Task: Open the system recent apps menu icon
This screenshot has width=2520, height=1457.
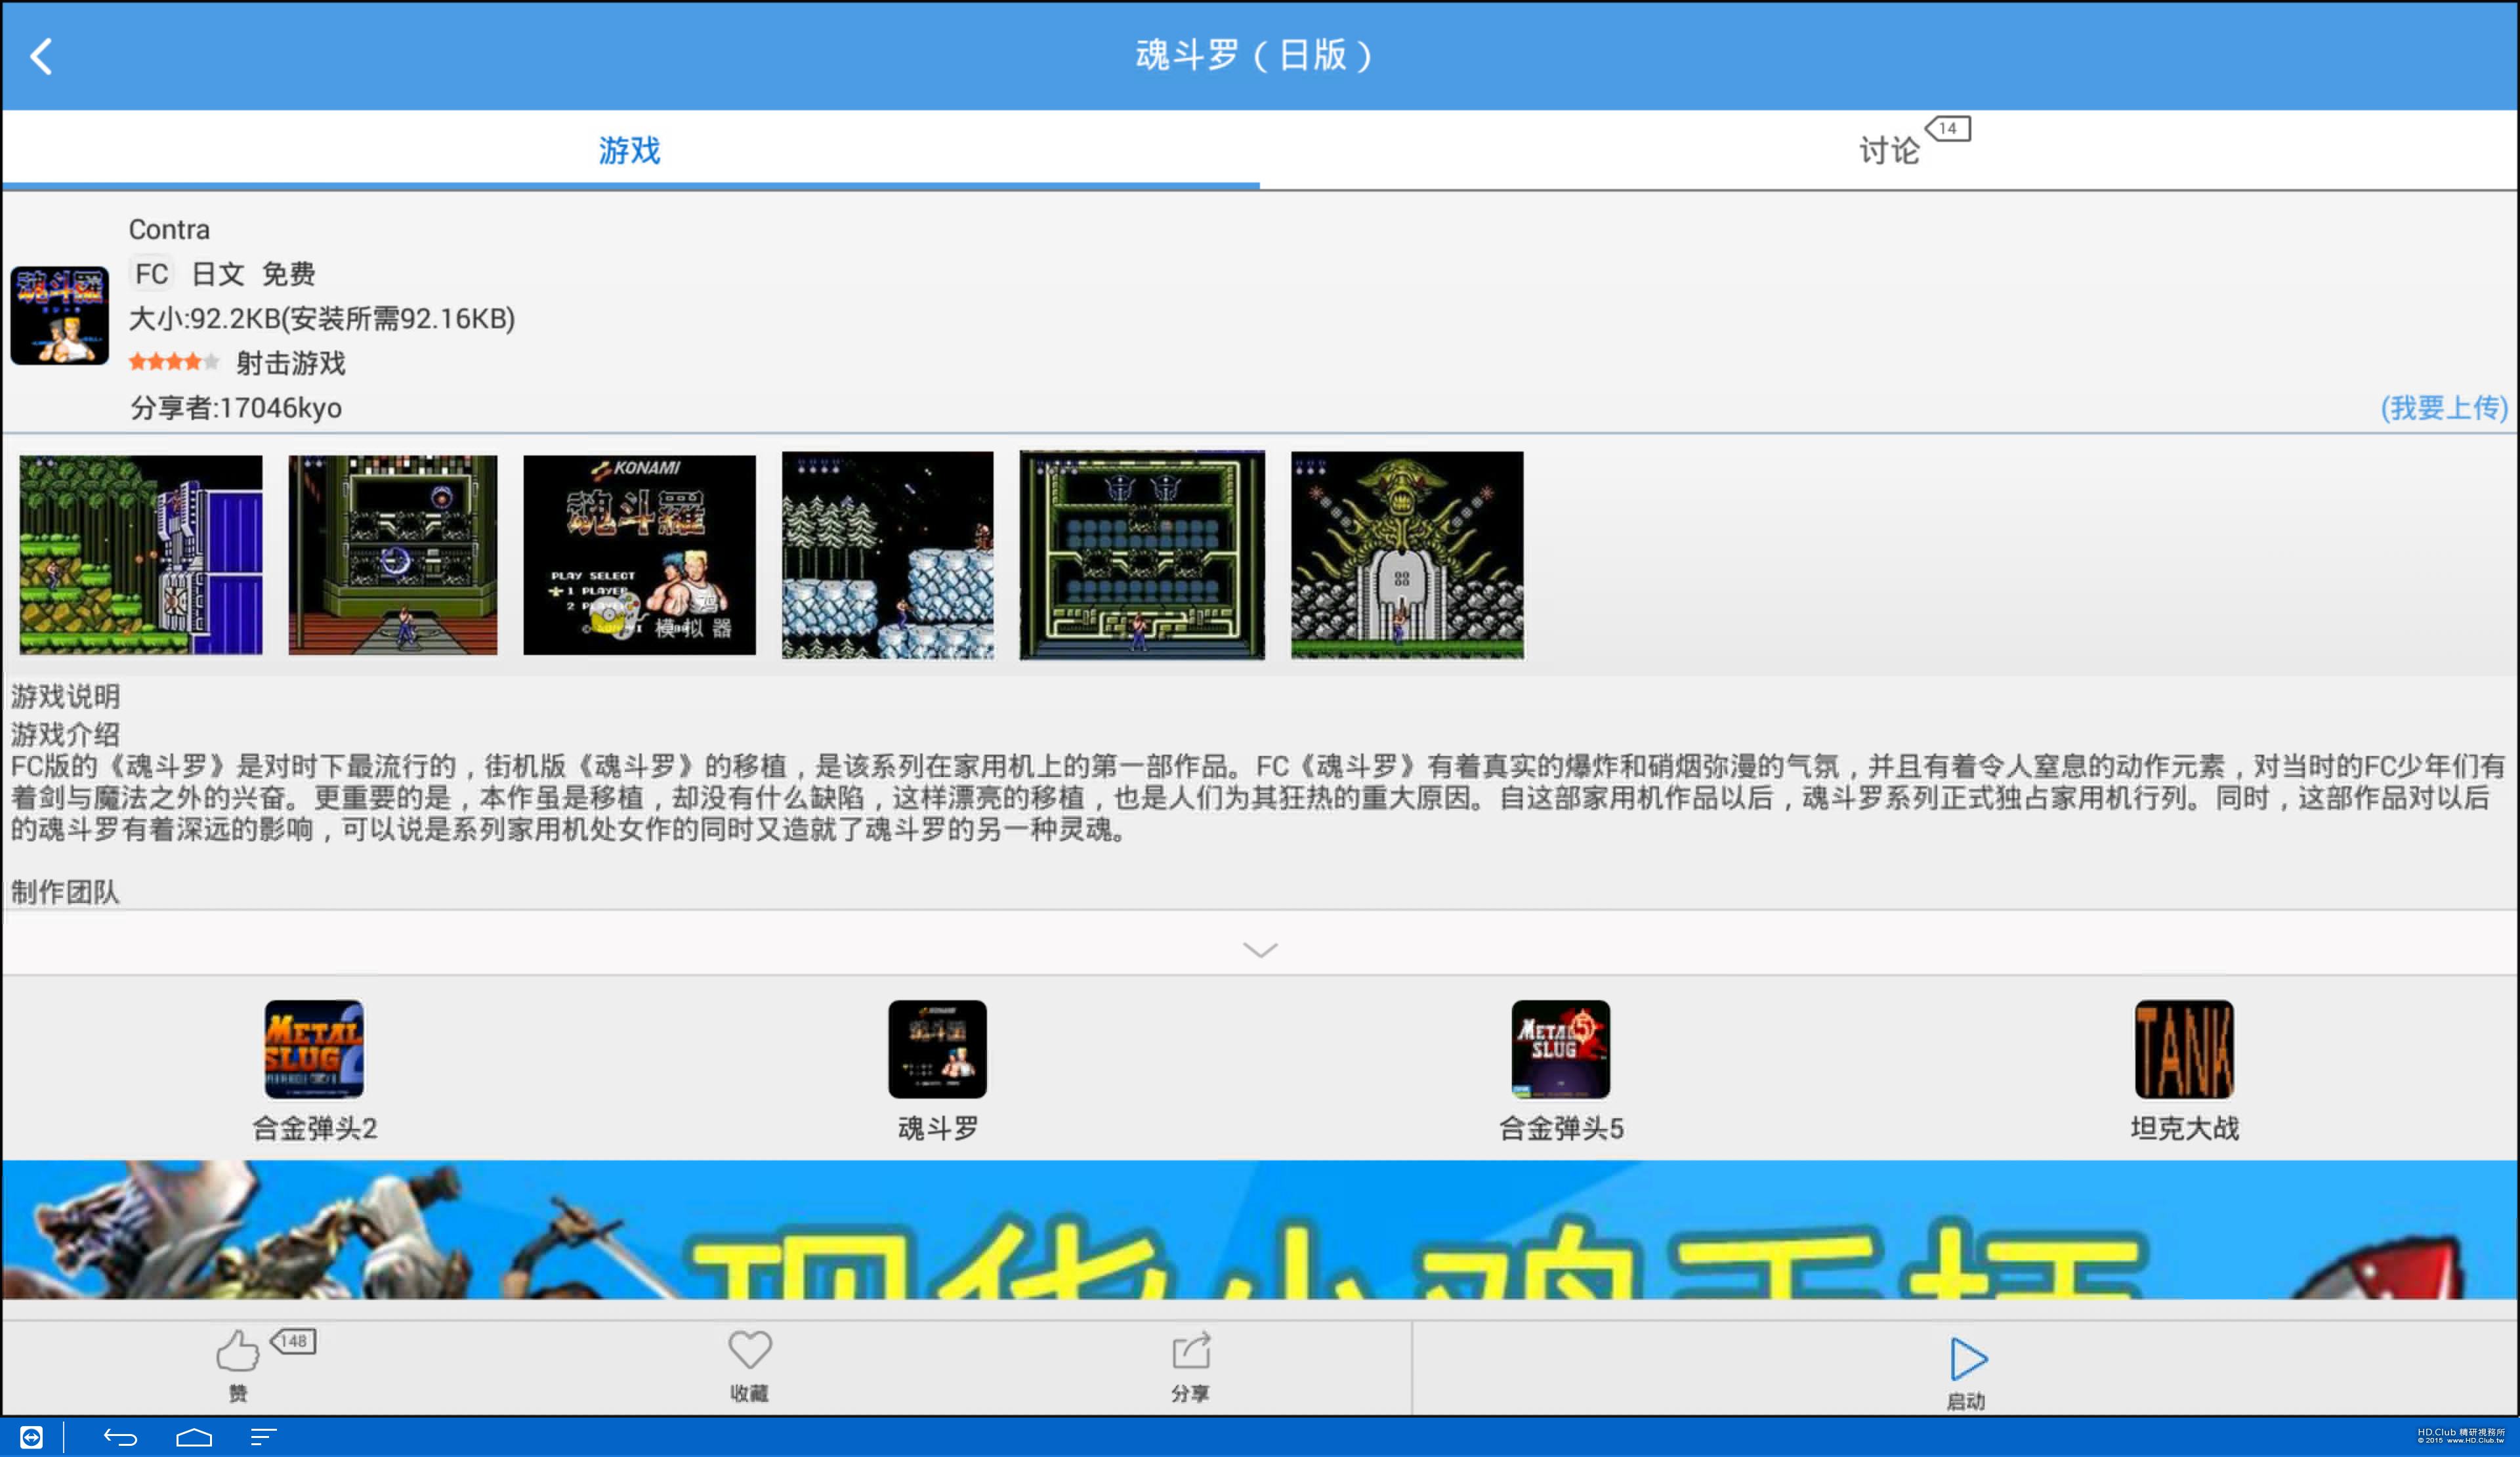Action: [263, 1437]
